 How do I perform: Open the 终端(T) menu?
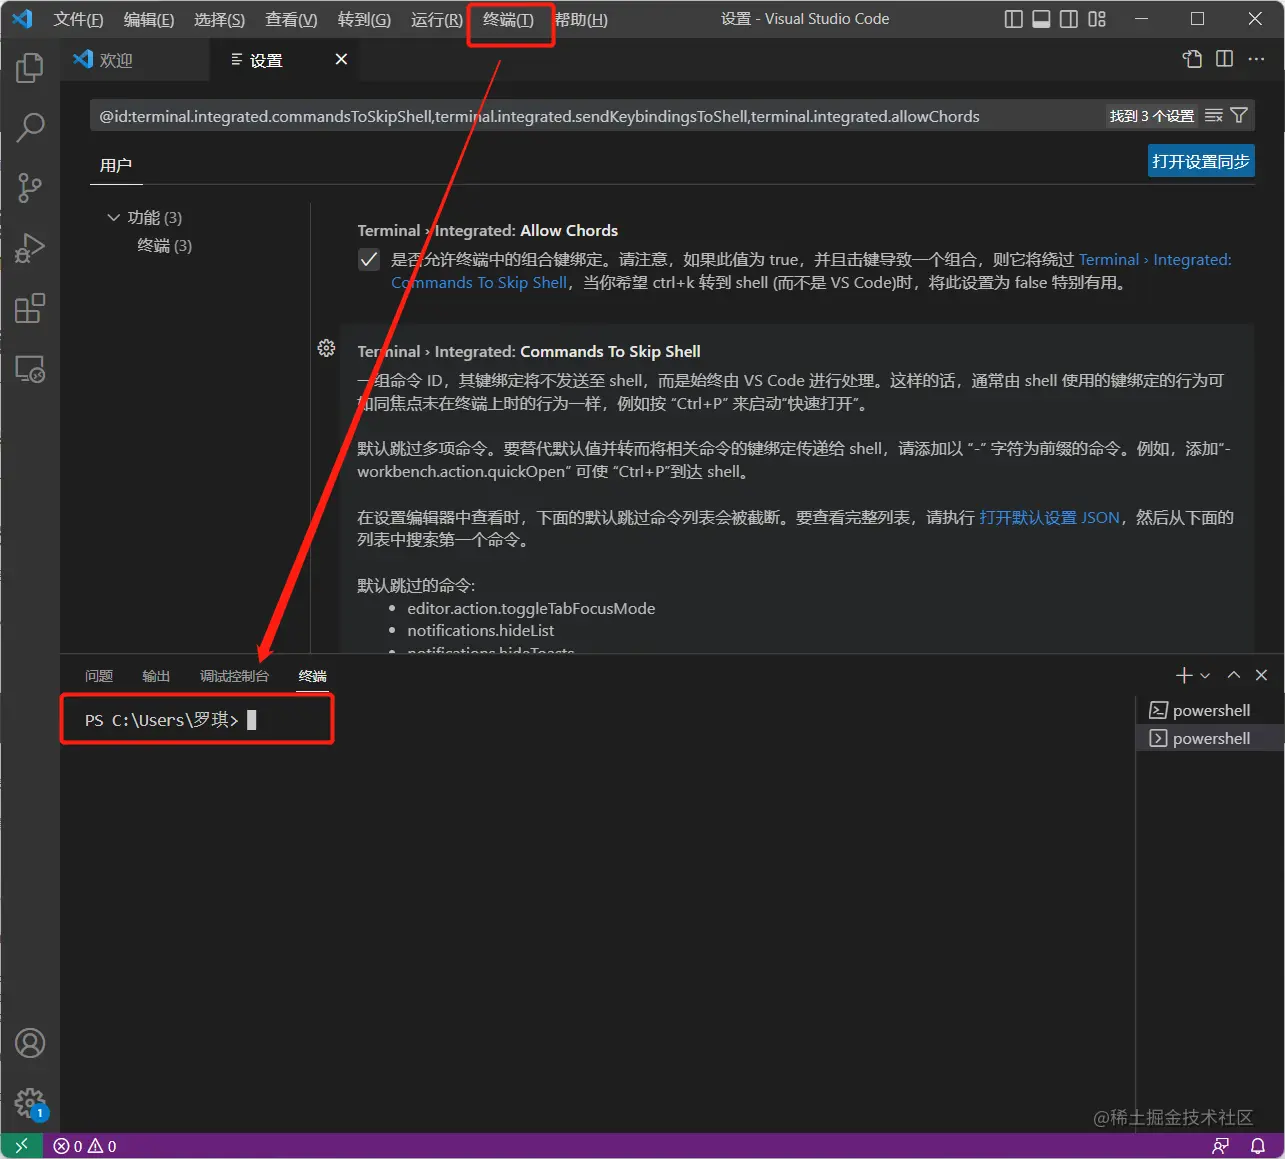point(509,20)
